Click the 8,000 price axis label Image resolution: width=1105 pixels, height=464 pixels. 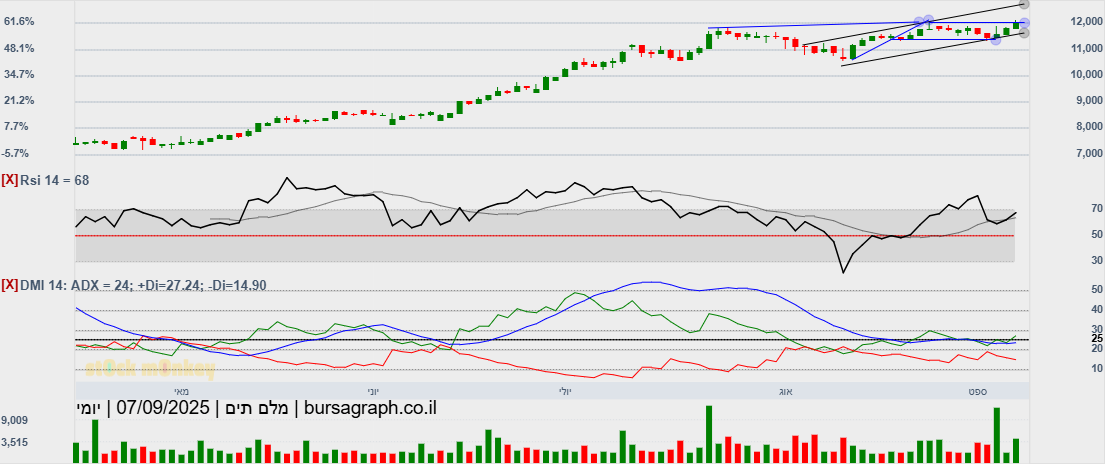1089,126
